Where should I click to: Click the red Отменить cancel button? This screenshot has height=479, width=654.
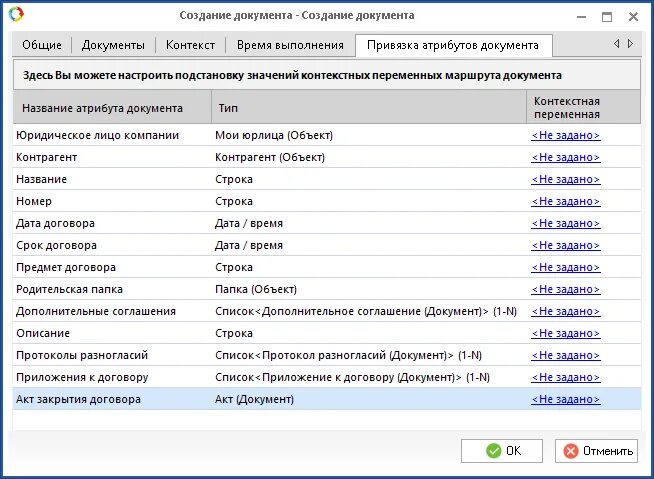point(596,451)
